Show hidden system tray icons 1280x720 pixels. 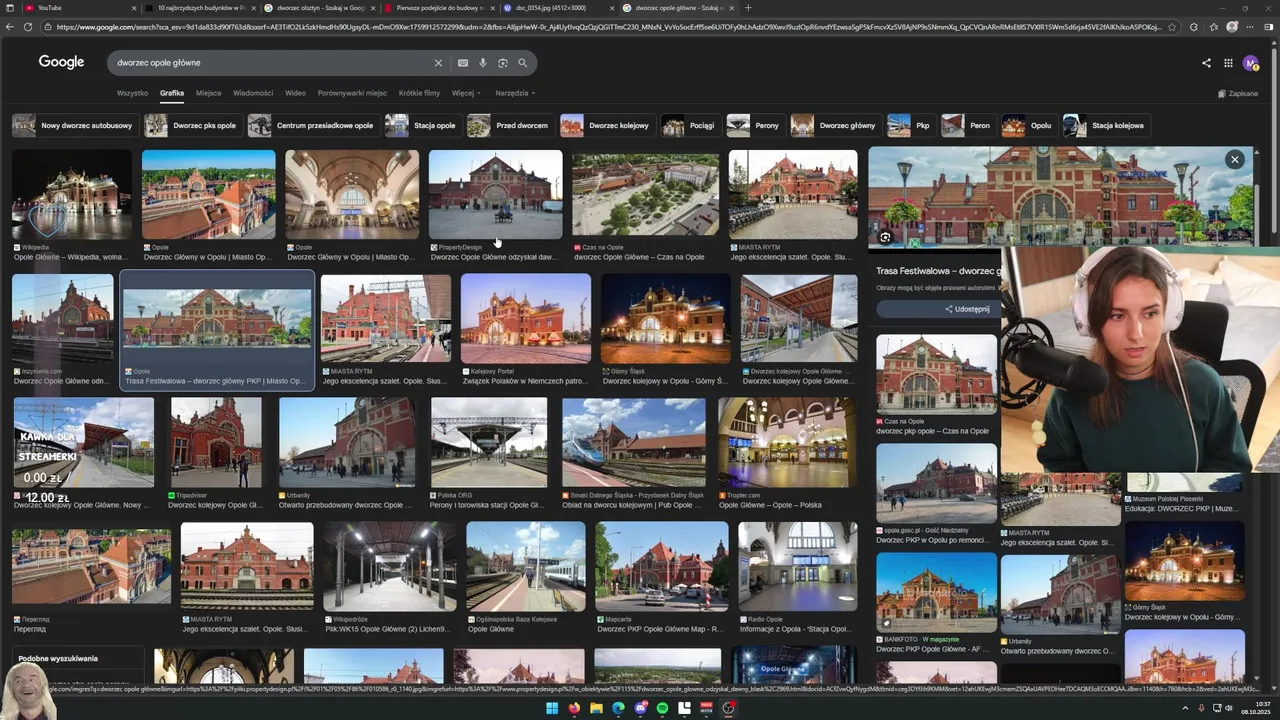[1185, 708]
